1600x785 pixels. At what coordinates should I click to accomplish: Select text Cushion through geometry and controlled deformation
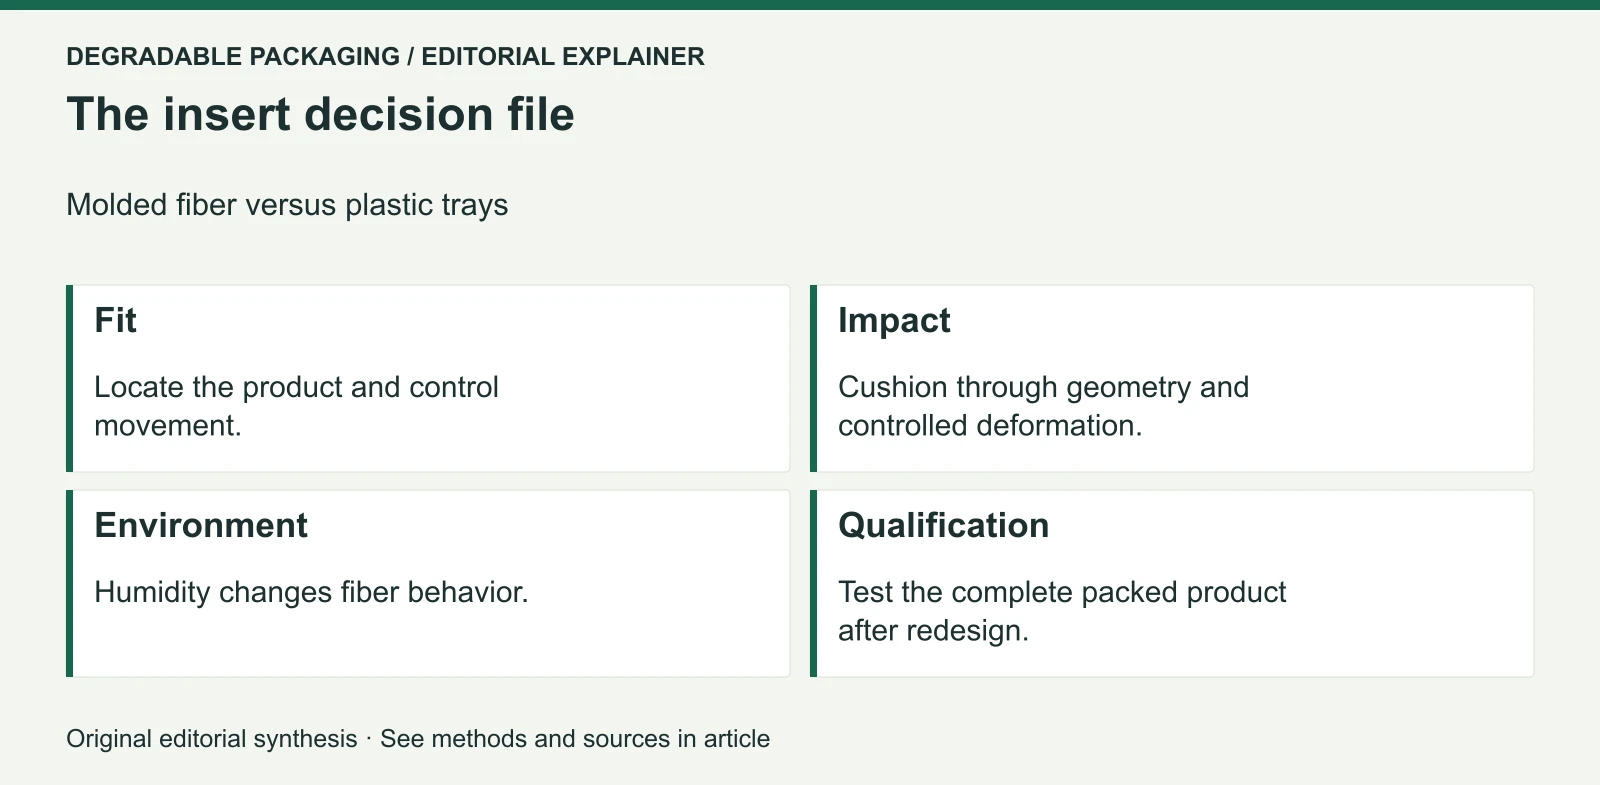coord(1043,406)
